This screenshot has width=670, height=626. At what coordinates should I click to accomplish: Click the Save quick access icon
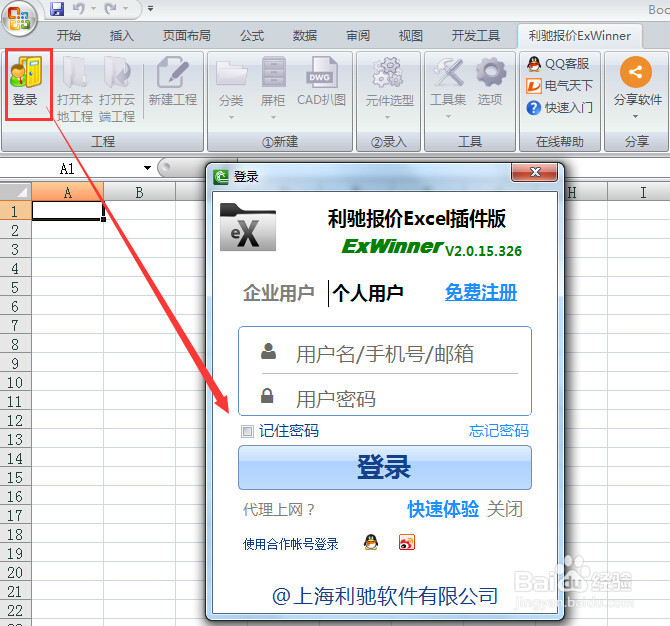(x=56, y=8)
